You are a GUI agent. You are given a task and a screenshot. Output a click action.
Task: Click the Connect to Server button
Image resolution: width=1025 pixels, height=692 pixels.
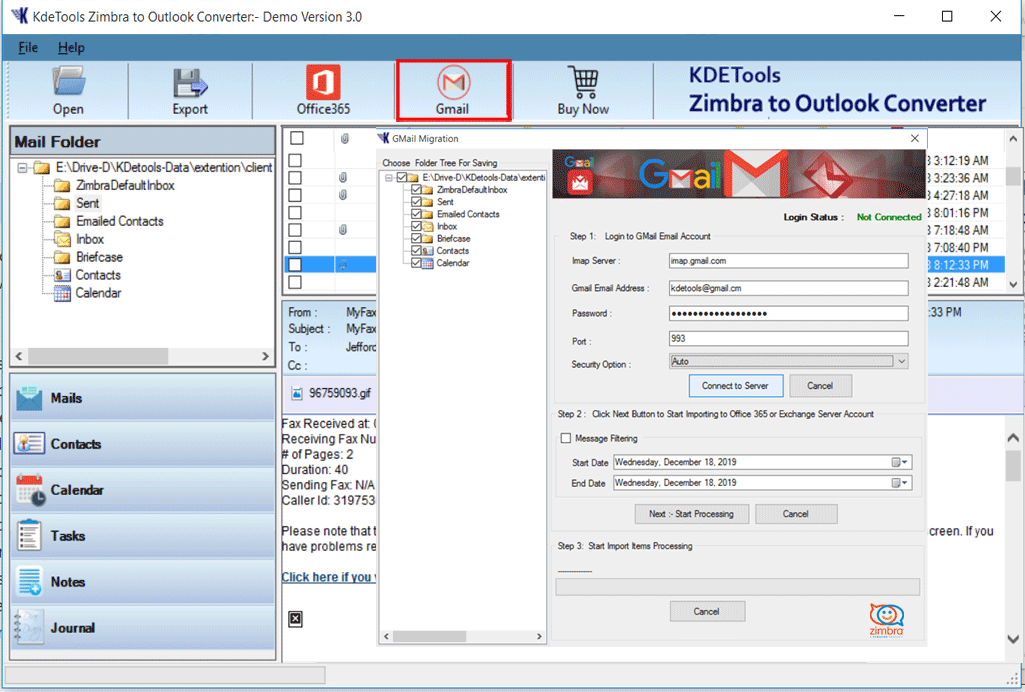coord(735,386)
